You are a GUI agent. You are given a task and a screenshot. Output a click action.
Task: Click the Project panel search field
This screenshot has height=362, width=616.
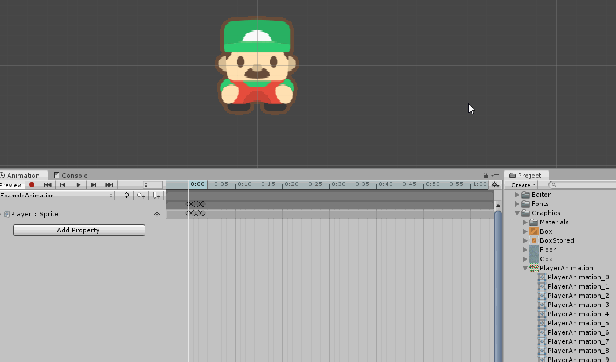[581, 184]
